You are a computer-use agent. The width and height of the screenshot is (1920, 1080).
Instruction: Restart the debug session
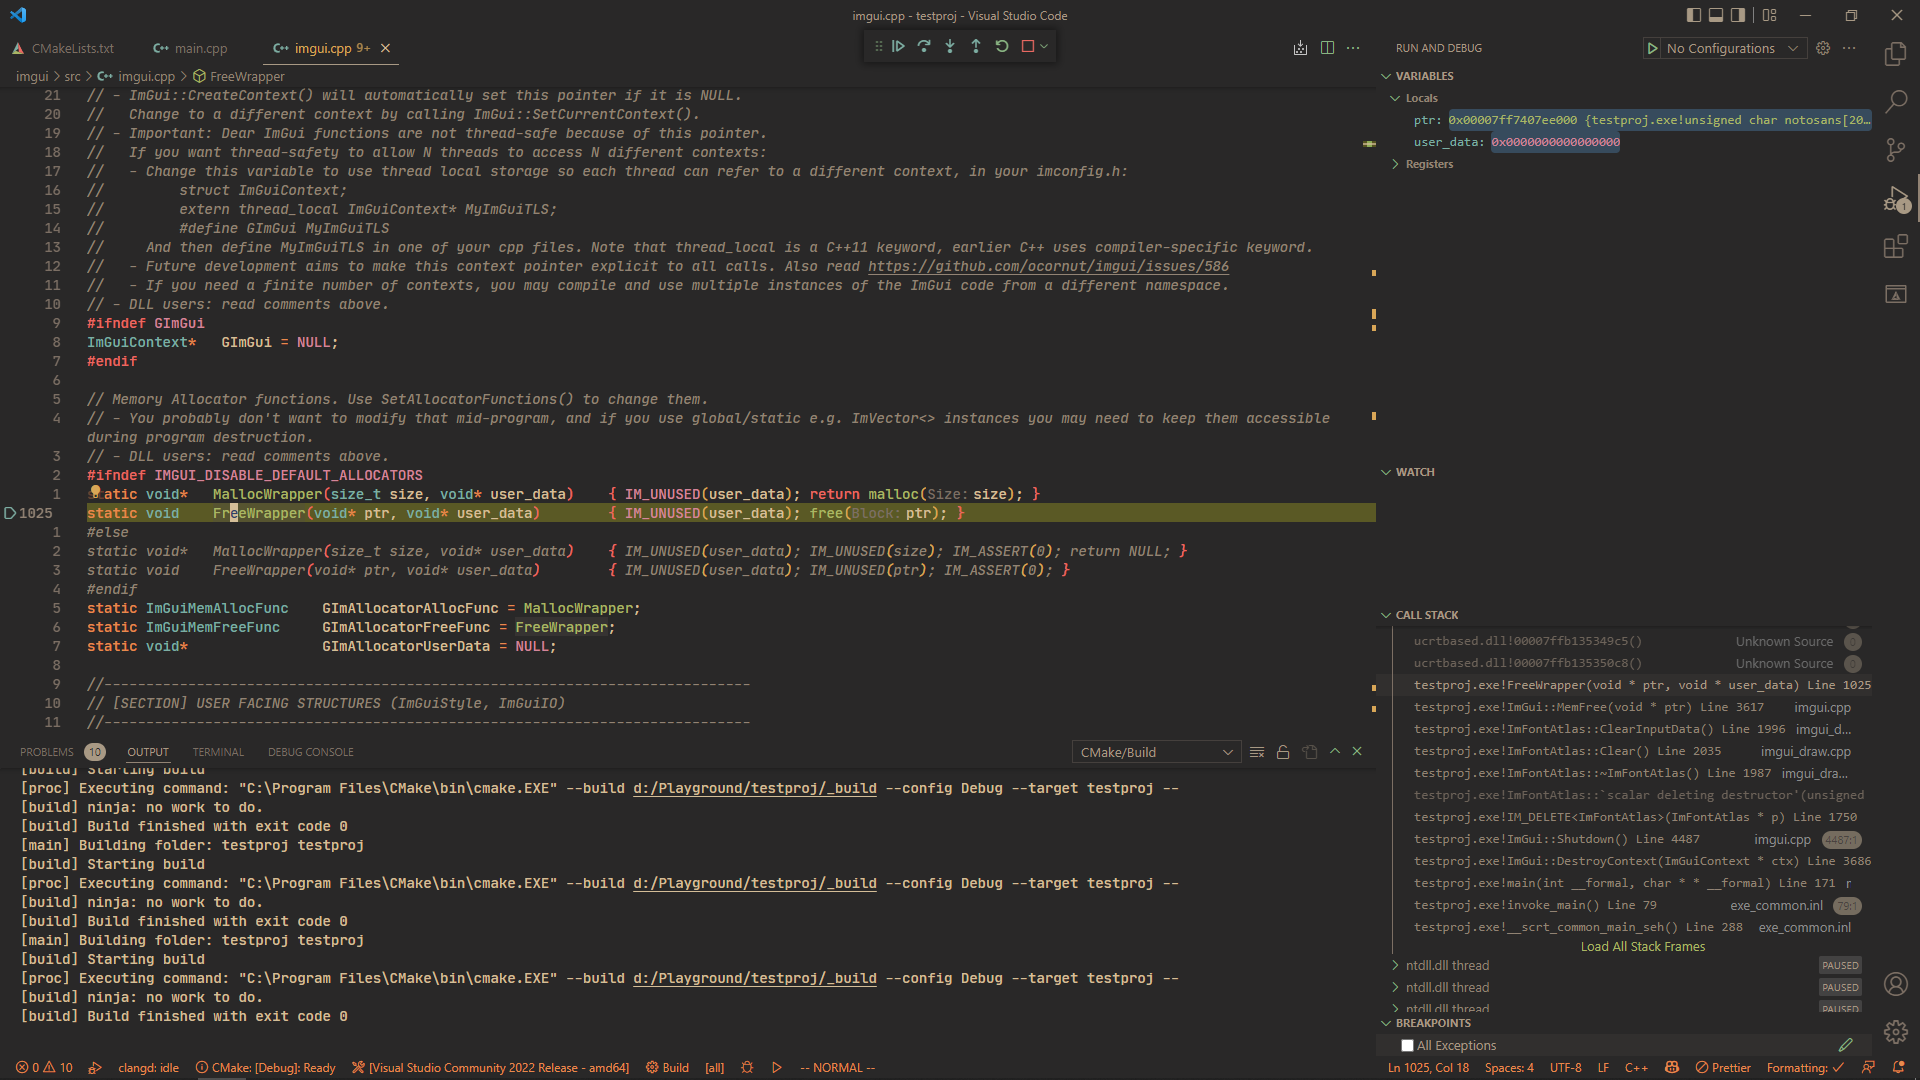[x=1002, y=46]
